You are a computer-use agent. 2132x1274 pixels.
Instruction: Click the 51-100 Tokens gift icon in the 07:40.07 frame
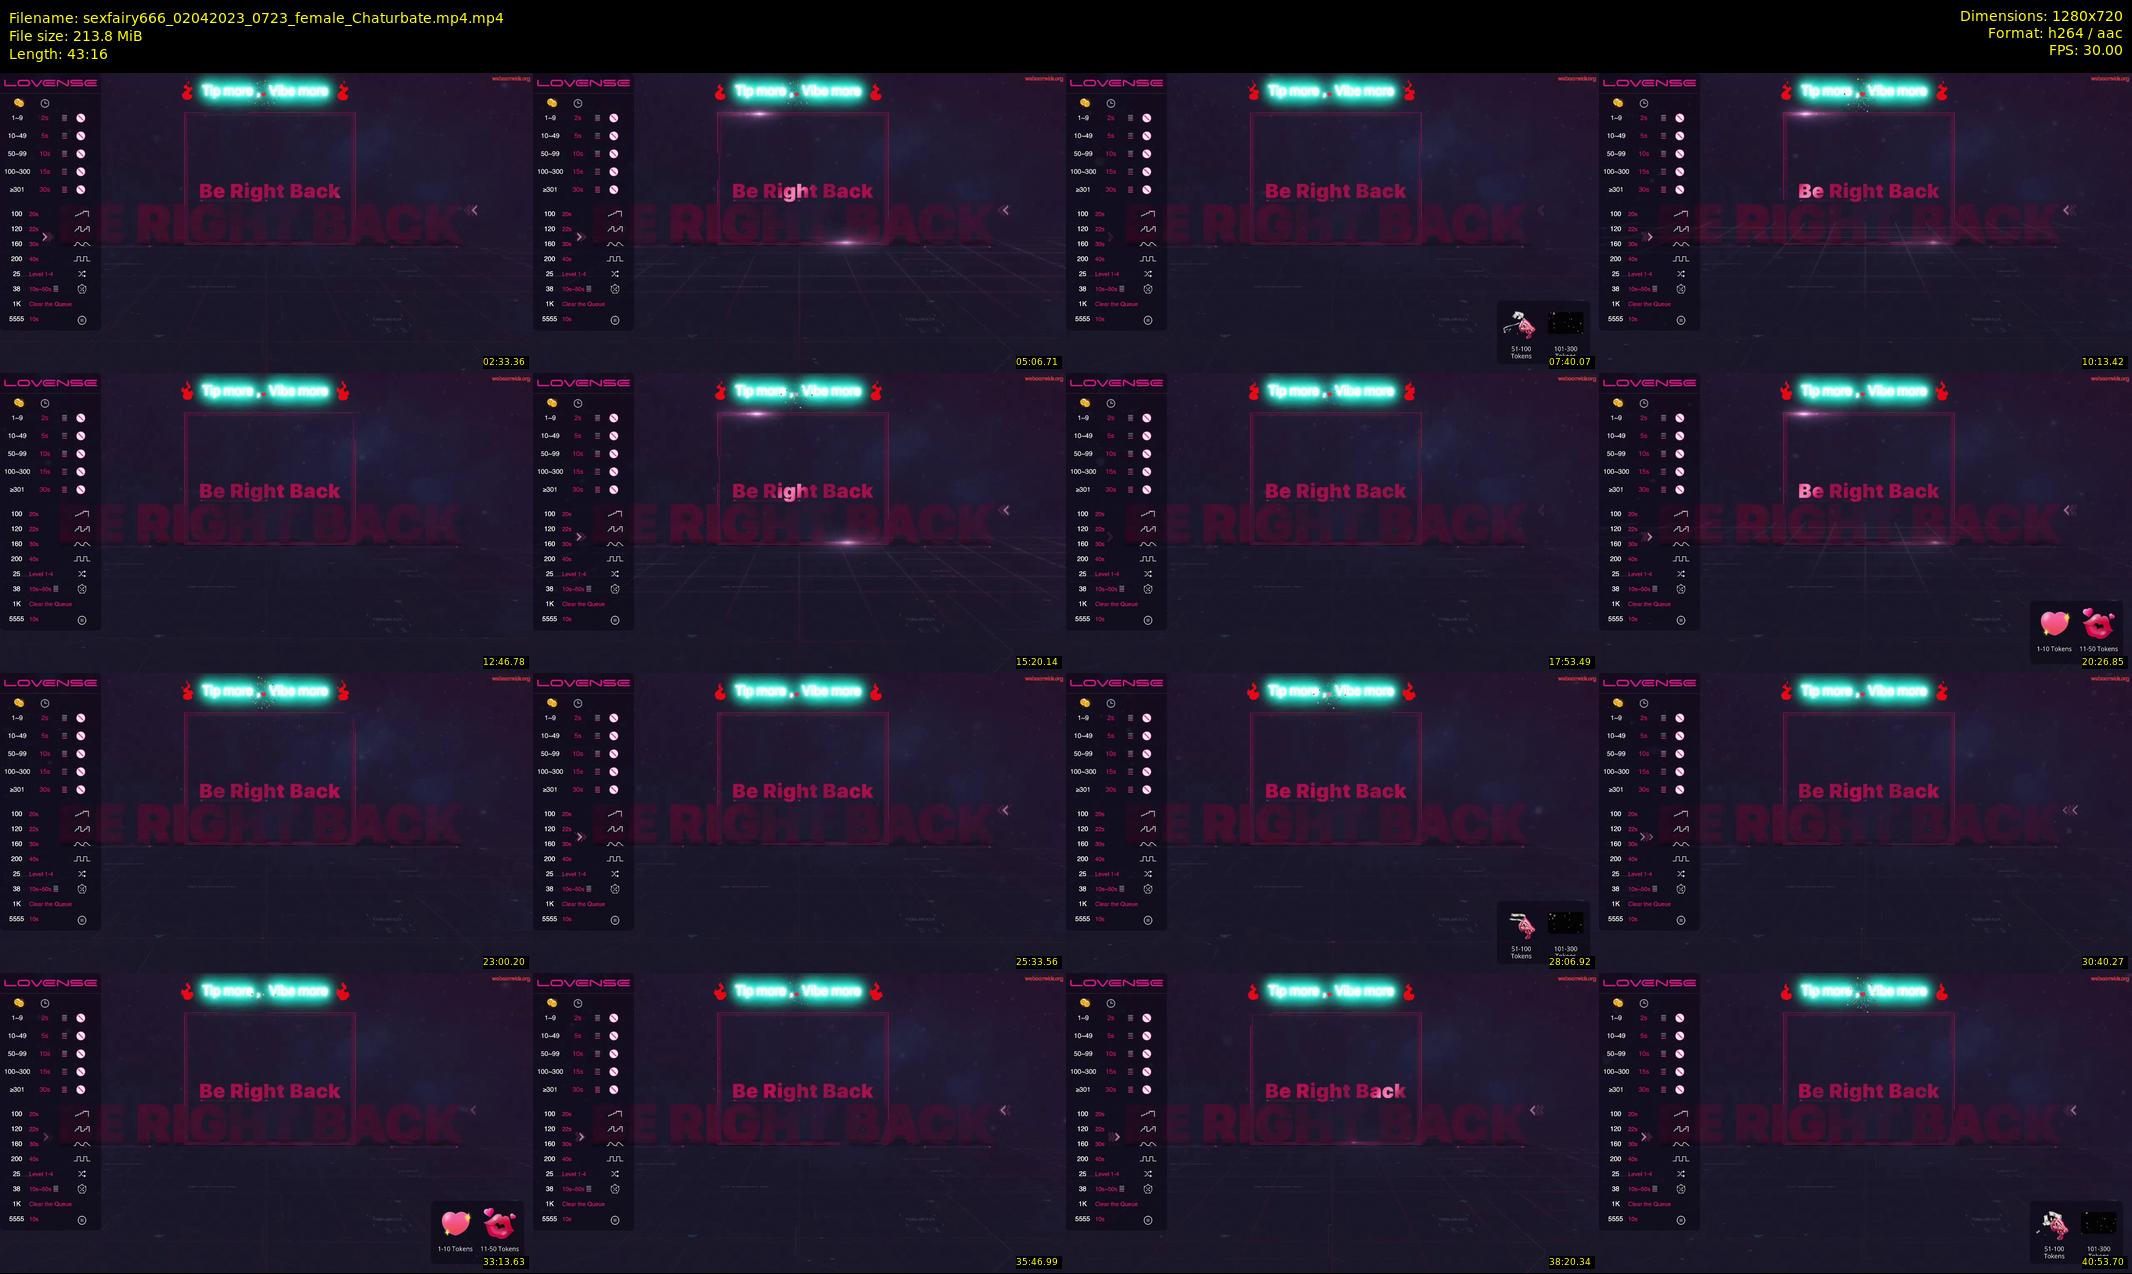coord(1520,325)
